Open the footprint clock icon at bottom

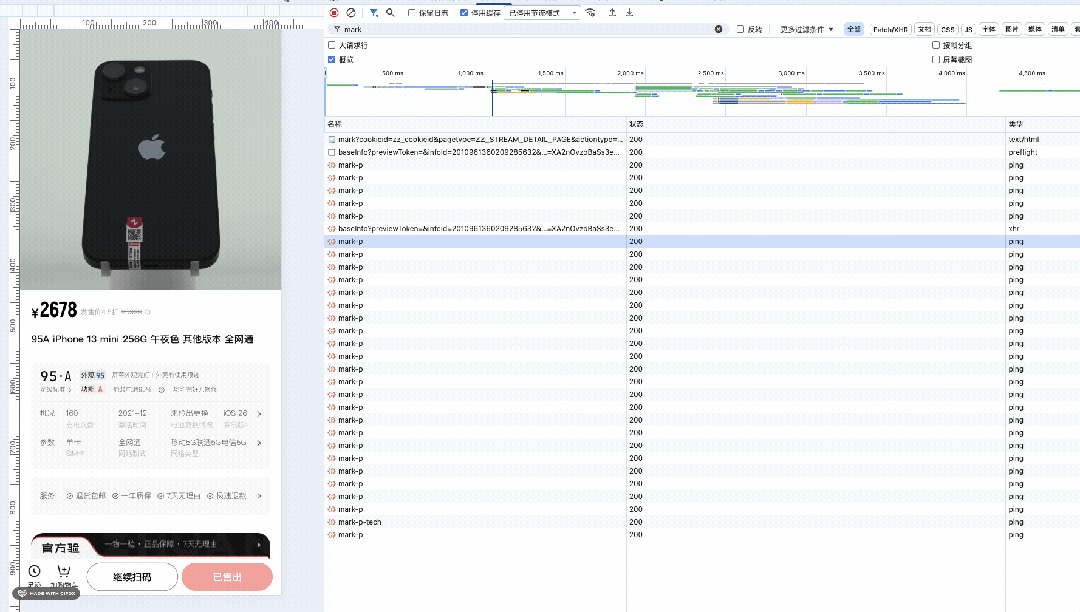pyautogui.click(x=34, y=573)
